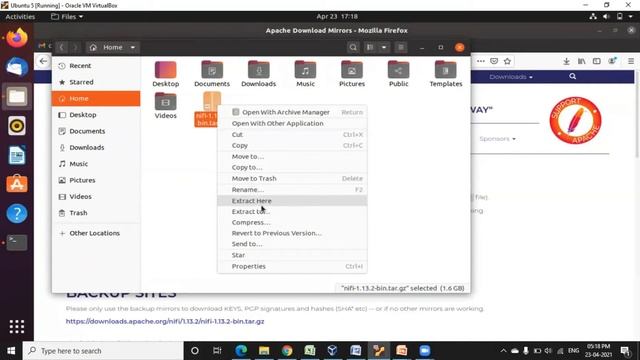Open Pictures in Files sidebar
This screenshot has height=360, width=640.
[x=96, y=180]
